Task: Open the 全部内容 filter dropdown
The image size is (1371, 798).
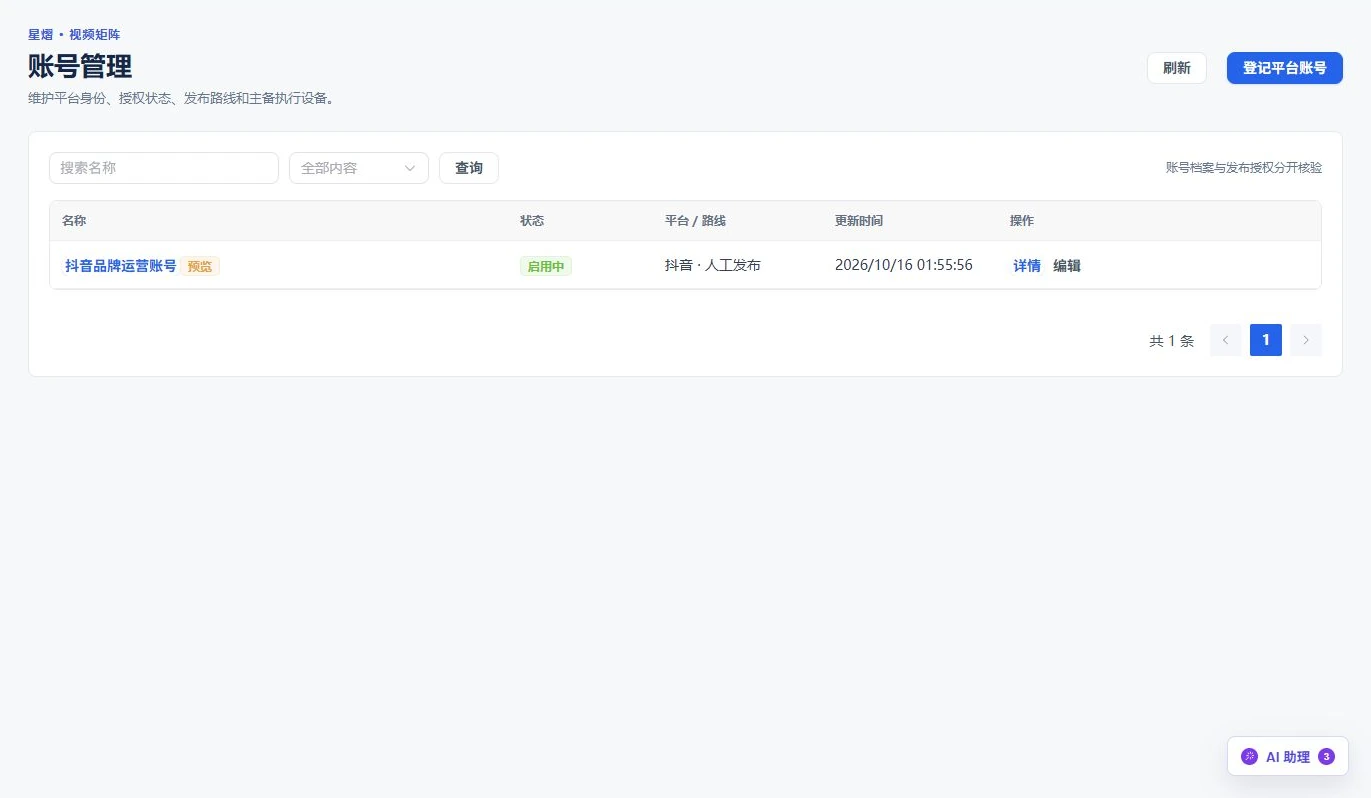Action: point(359,168)
